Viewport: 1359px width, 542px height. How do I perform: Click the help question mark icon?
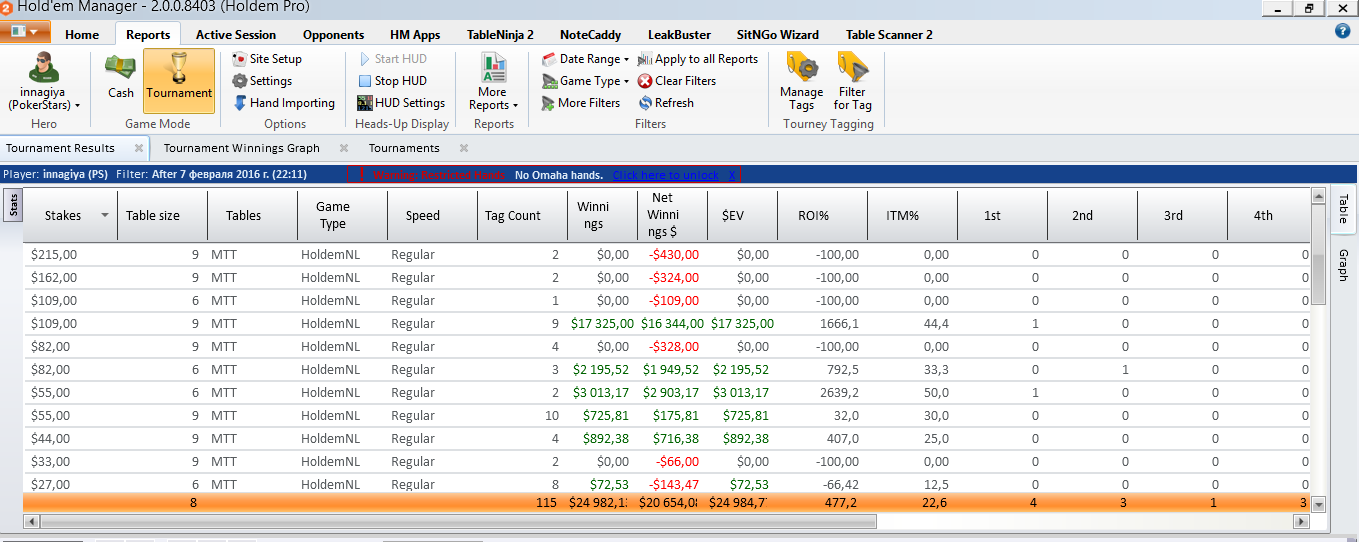pyautogui.click(x=1343, y=31)
